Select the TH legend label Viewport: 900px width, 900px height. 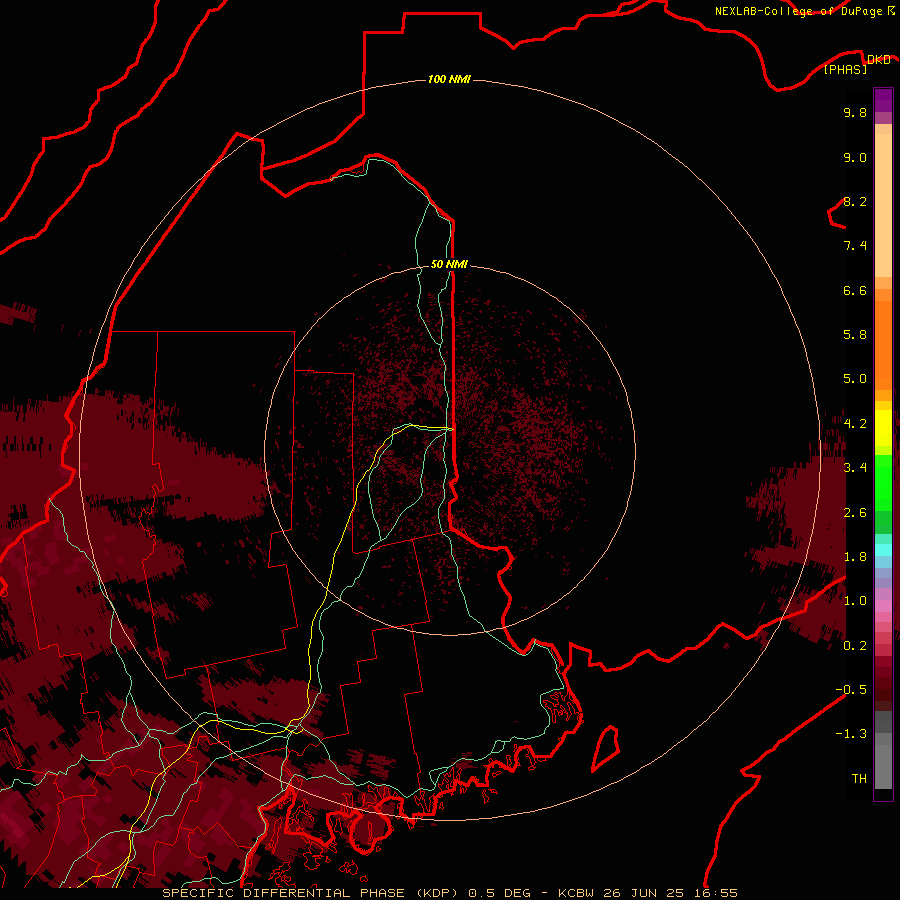pyautogui.click(x=859, y=779)
